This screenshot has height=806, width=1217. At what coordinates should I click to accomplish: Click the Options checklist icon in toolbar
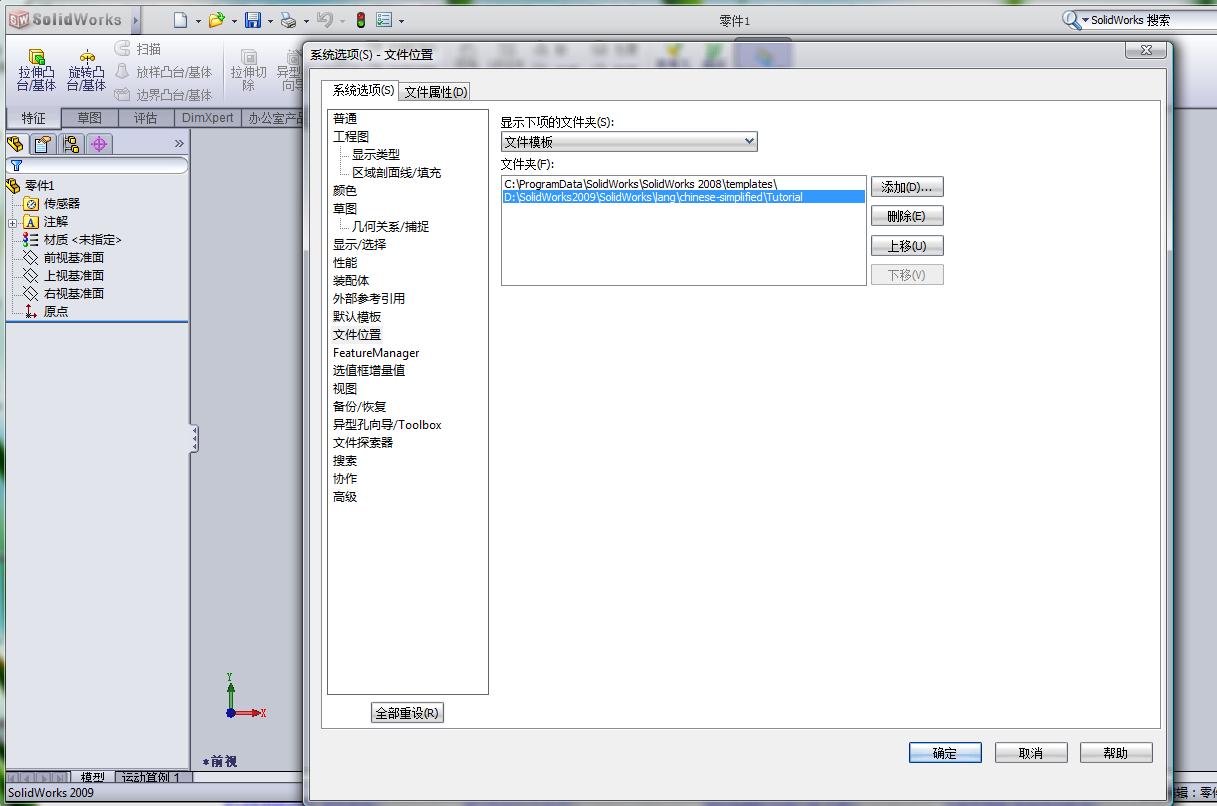[x=384, y=20]
